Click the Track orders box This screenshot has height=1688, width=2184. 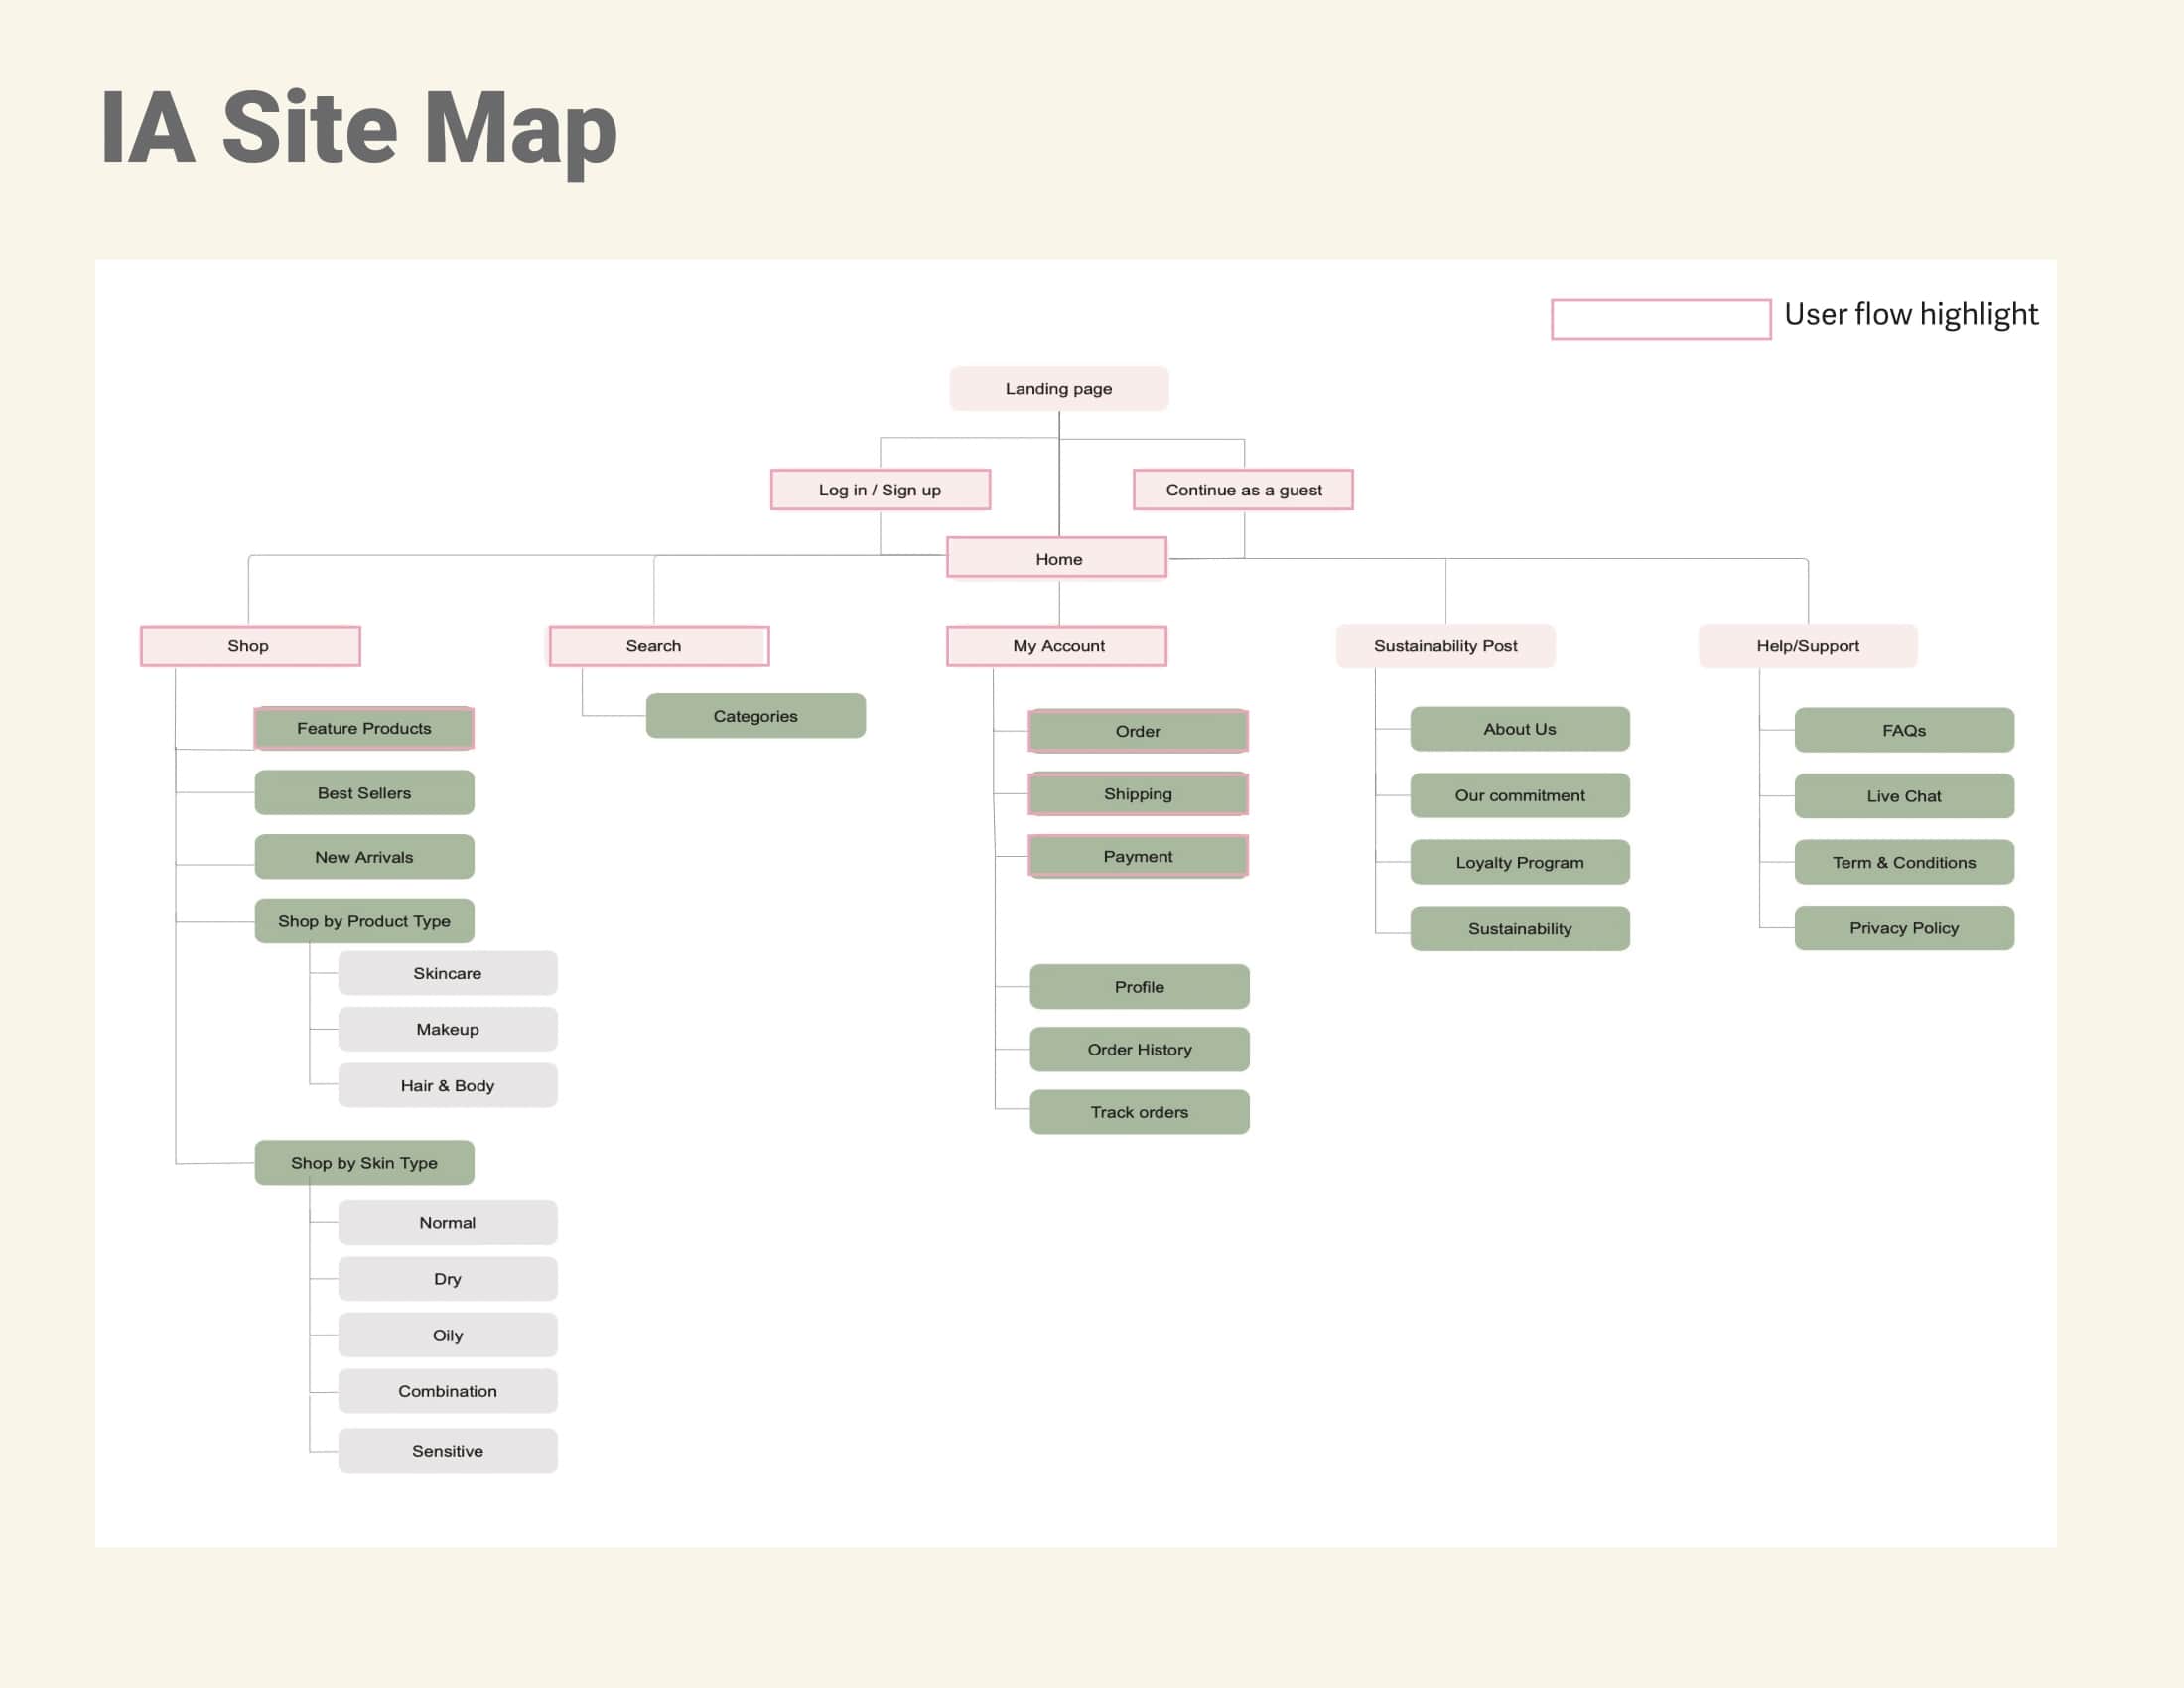[x=1139, y=1112]
